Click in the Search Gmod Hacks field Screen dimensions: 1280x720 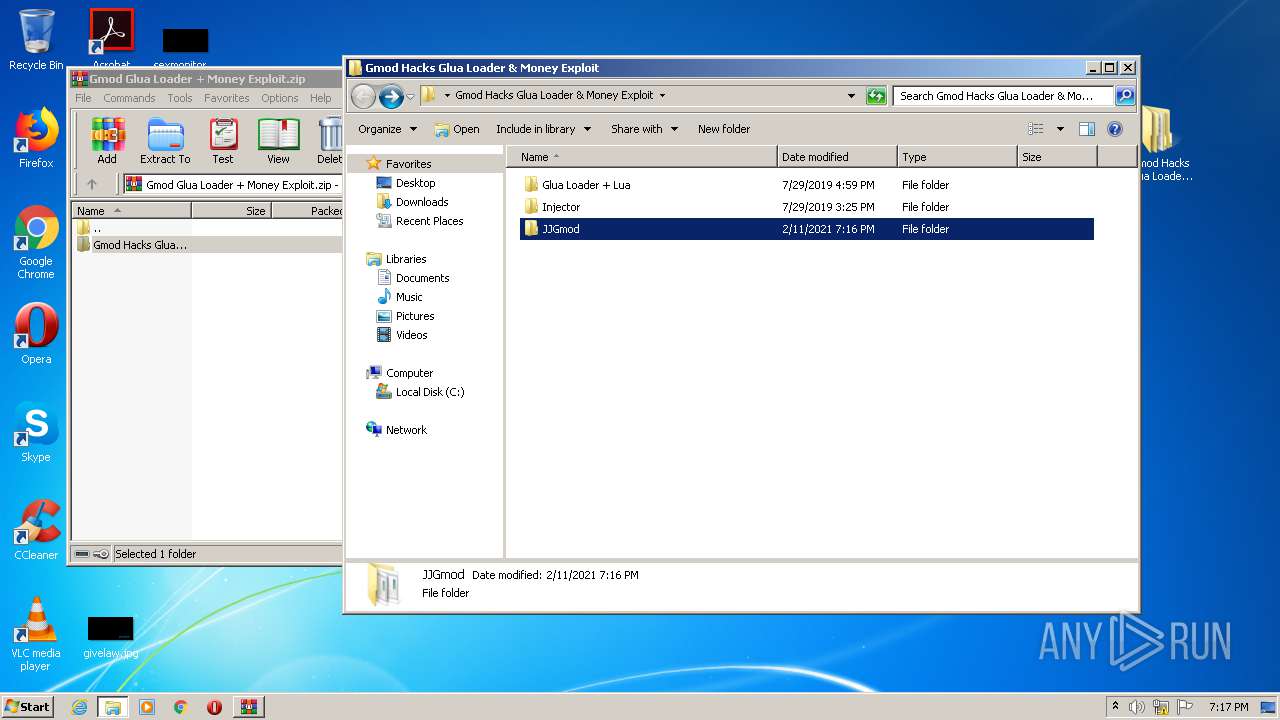coord(1003,96)
